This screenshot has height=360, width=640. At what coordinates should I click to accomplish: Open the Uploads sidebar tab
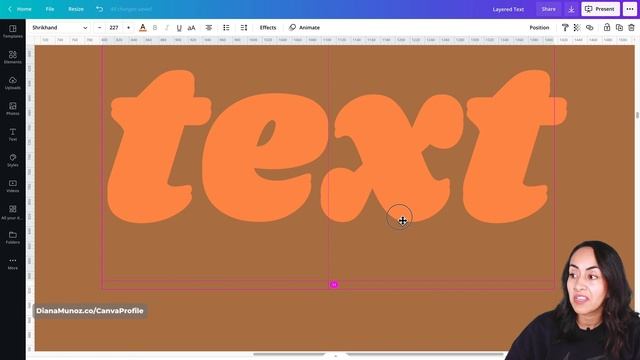pyautogui.click(x=13, y=83)
